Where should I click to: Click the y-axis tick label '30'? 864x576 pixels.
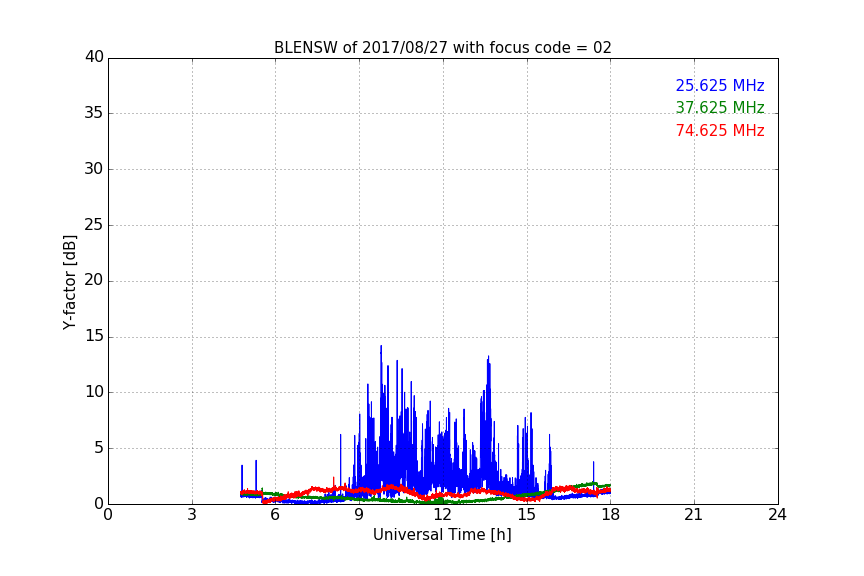pyautogui.click(x=94, y=169)
